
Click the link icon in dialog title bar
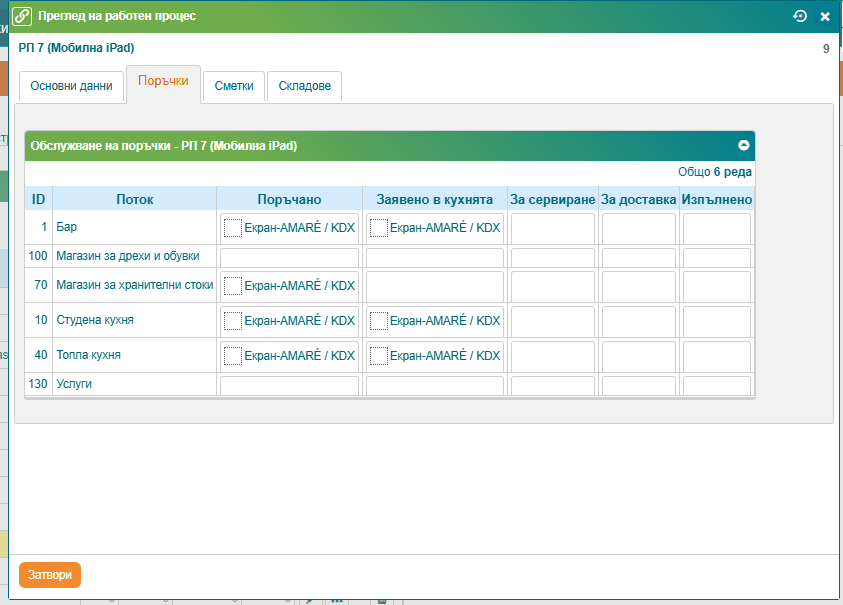(x=22, y=16)
